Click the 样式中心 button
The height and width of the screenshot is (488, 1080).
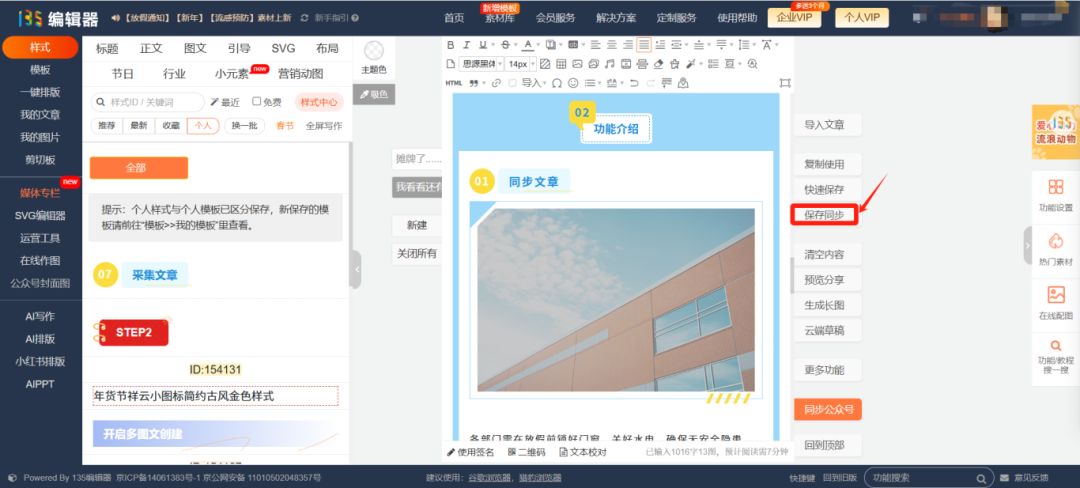(x=319, y=102)
